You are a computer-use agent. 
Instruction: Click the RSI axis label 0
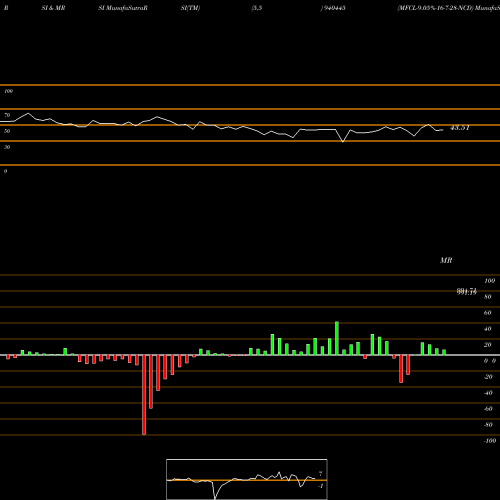(6, 171)
